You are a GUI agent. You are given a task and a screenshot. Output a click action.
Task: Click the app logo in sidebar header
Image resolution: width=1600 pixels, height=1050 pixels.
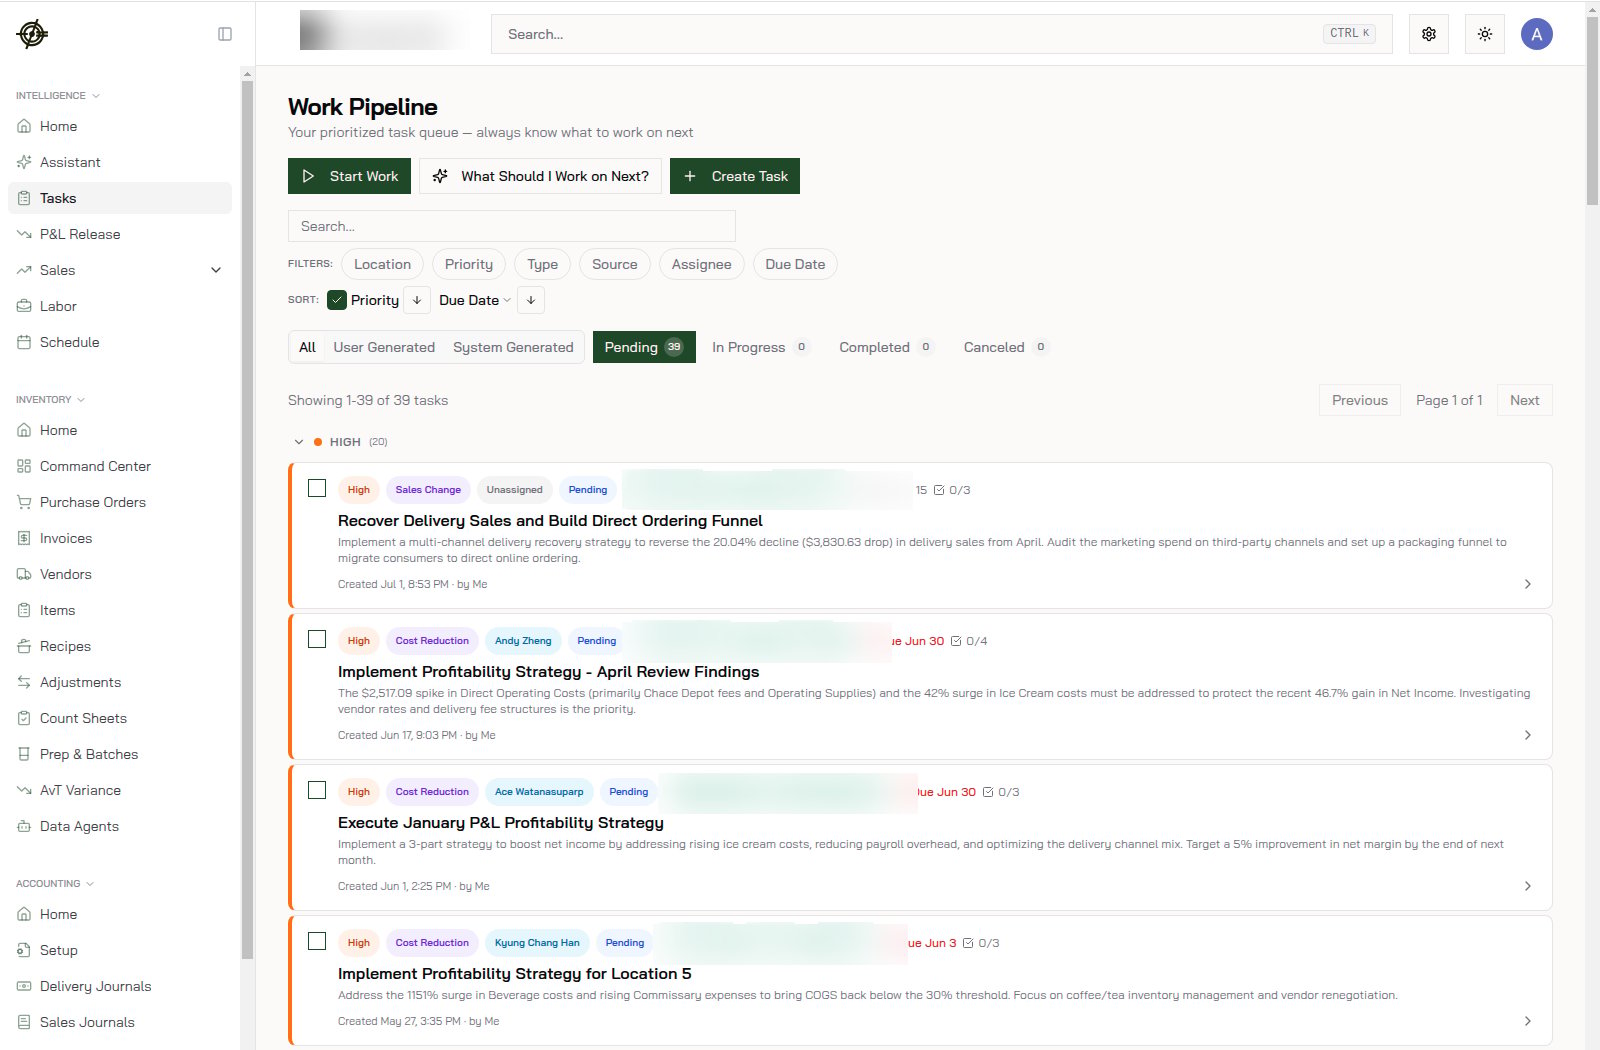point(32,34)
